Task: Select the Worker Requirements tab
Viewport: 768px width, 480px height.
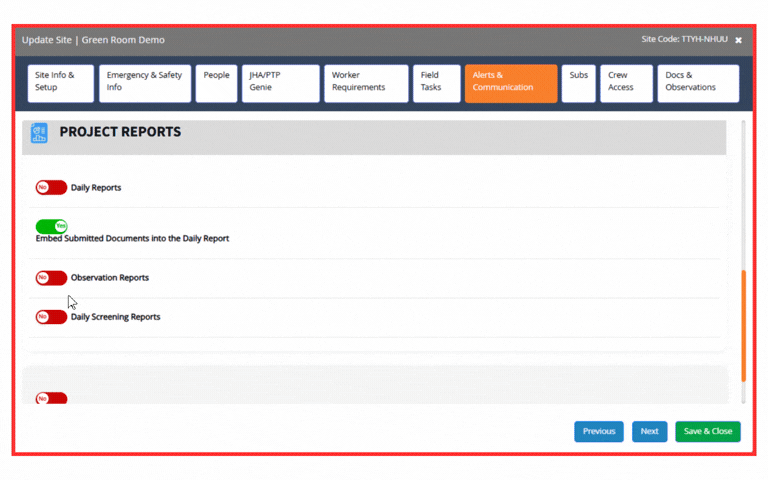Action: [x=366, y=83]
